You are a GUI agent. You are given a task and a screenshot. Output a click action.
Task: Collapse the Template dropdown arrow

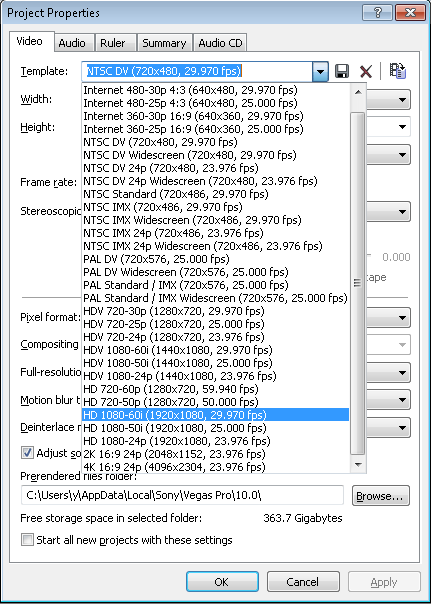click(x=320, y=71)
